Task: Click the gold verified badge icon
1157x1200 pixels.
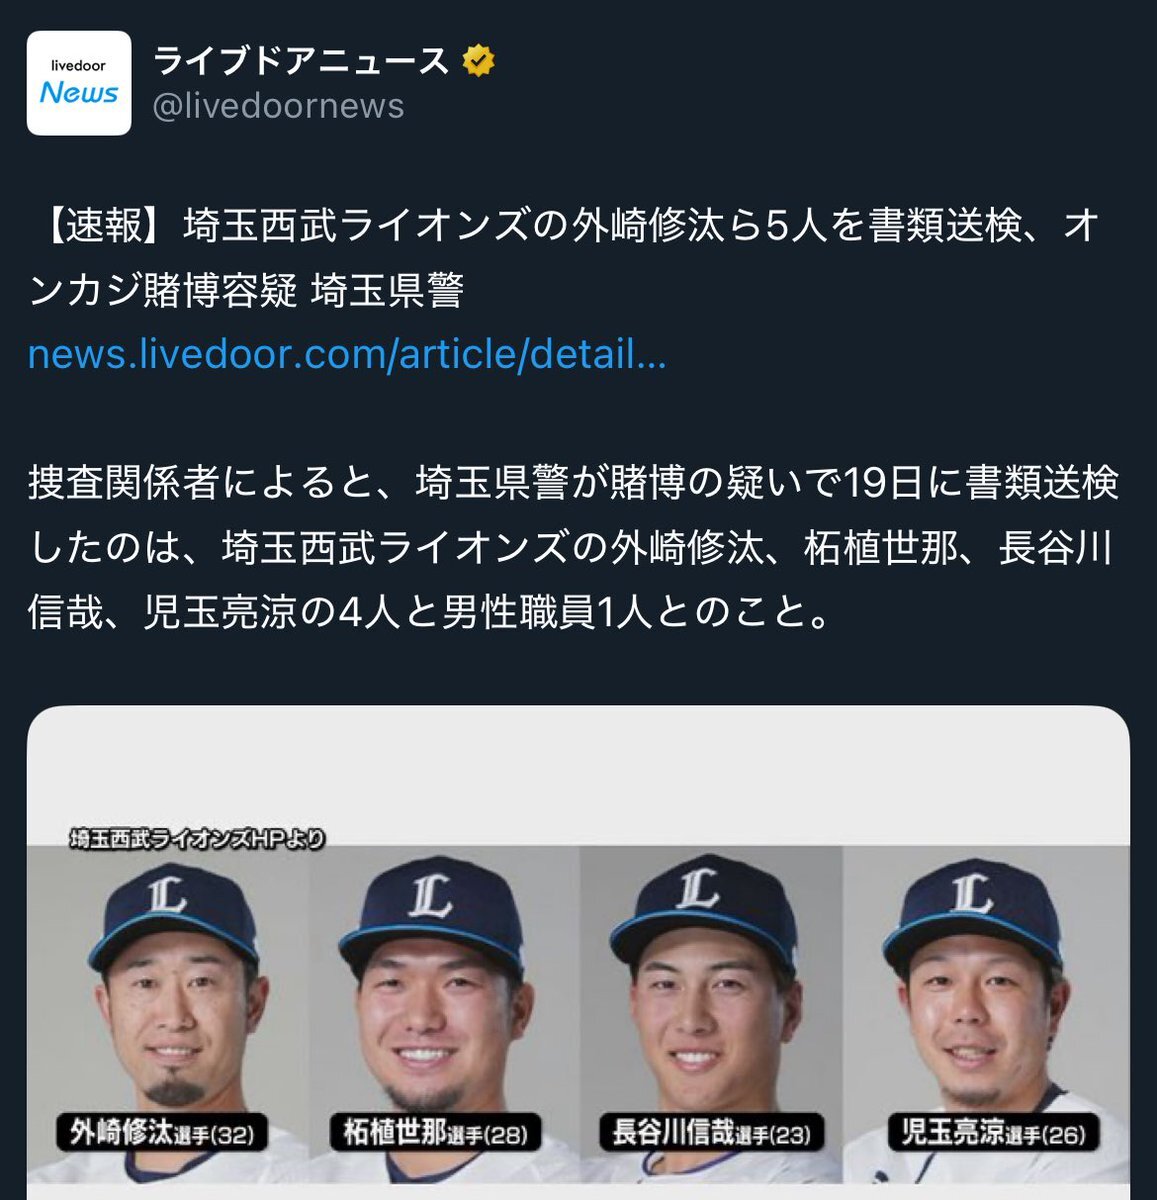Action: tap(479, 62)
